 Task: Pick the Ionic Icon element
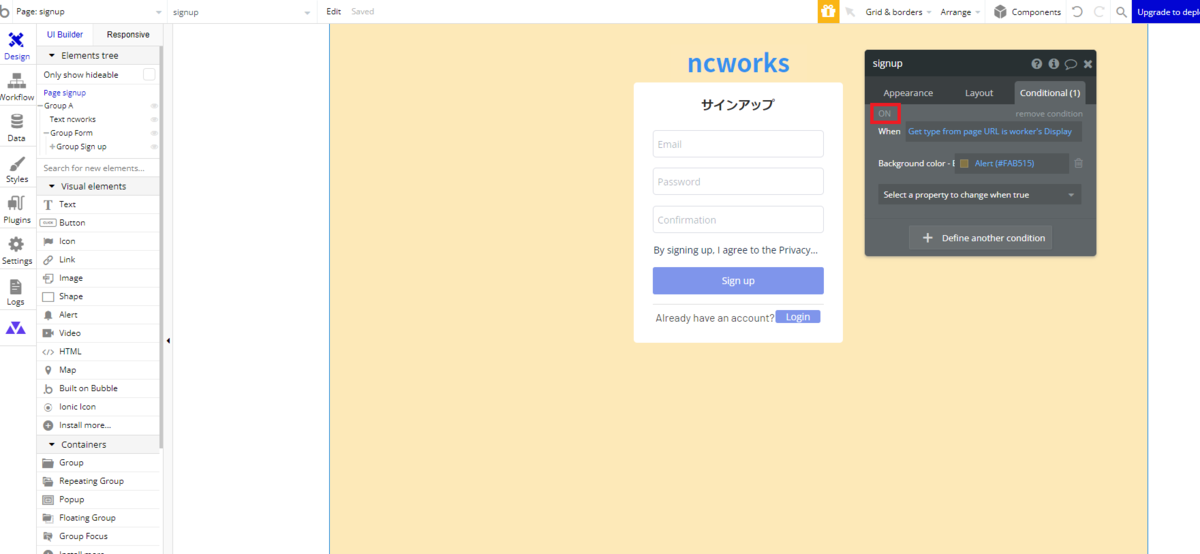click(98, 407)
